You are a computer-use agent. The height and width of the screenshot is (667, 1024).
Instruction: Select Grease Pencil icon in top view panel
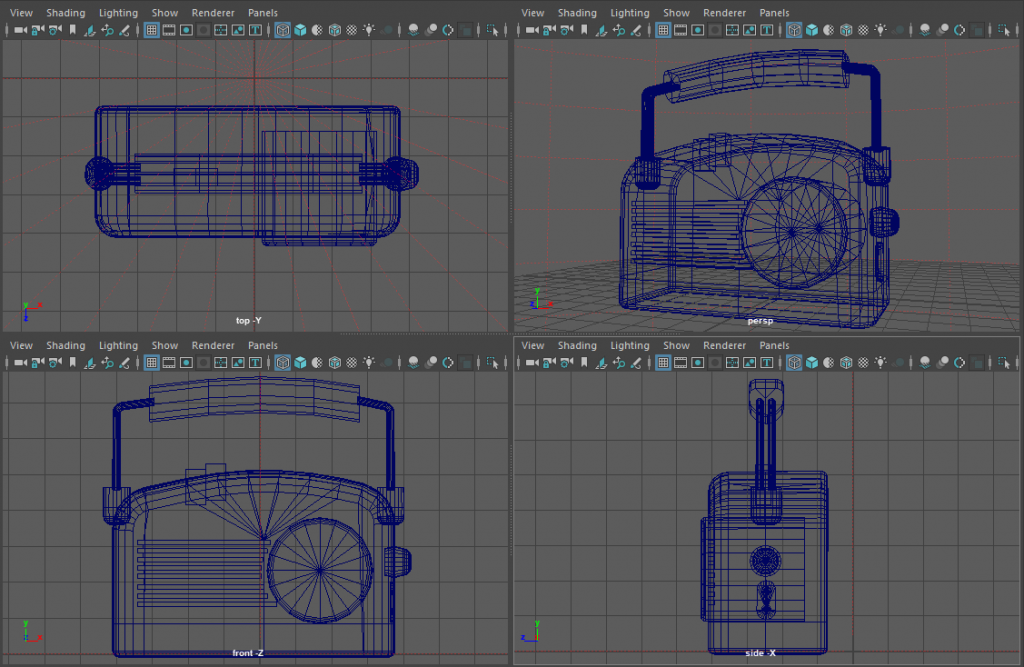click(125, 30)
